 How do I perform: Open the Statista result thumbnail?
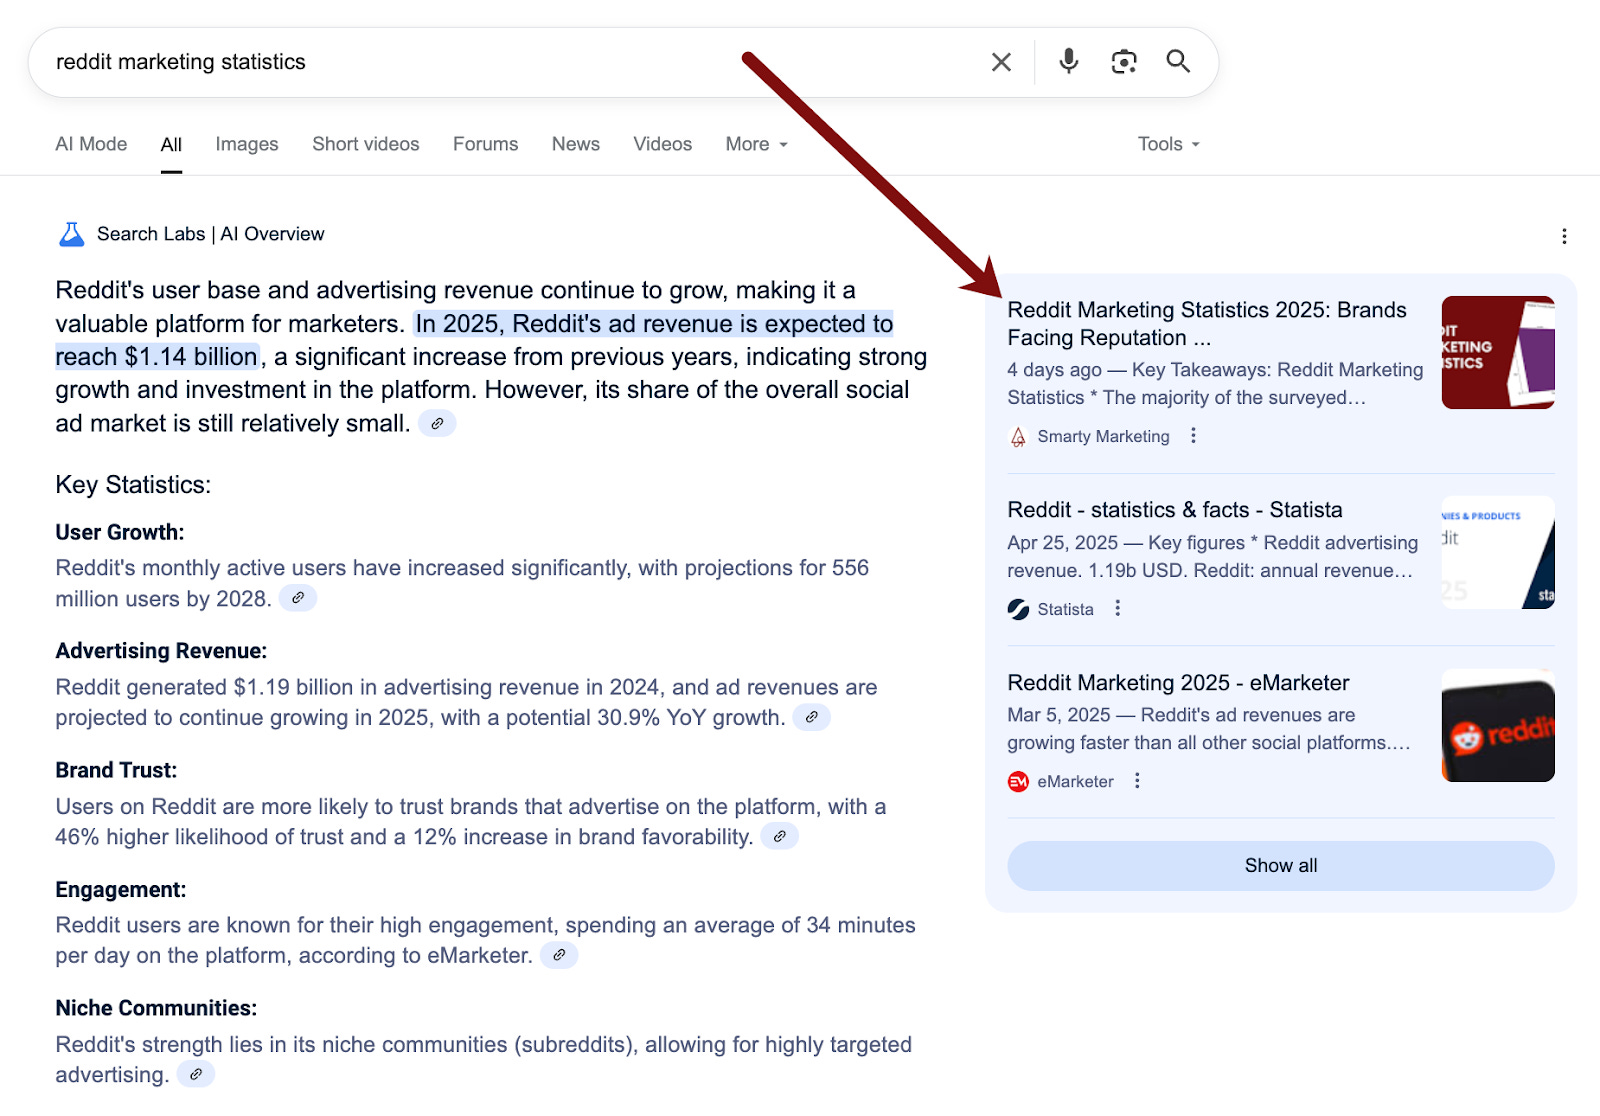[1498, 552]
